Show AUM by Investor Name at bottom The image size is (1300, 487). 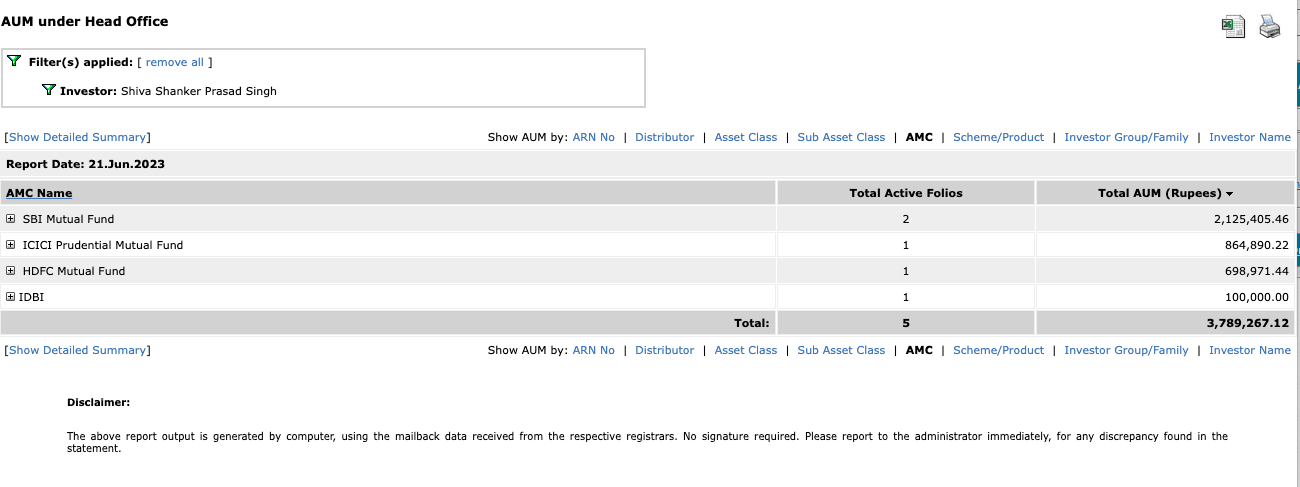coord(1250,350)
